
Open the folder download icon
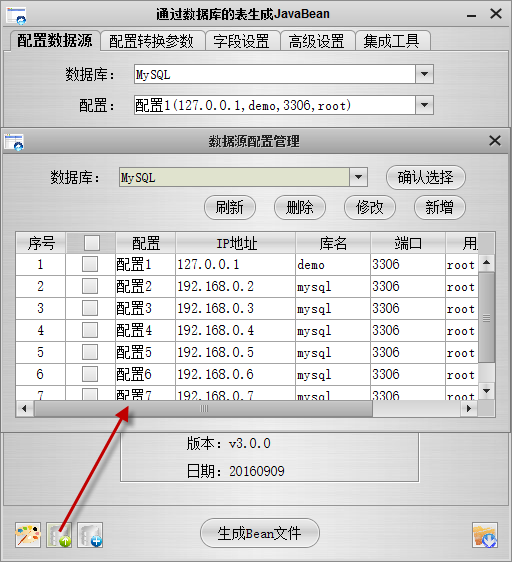[485, 535]
